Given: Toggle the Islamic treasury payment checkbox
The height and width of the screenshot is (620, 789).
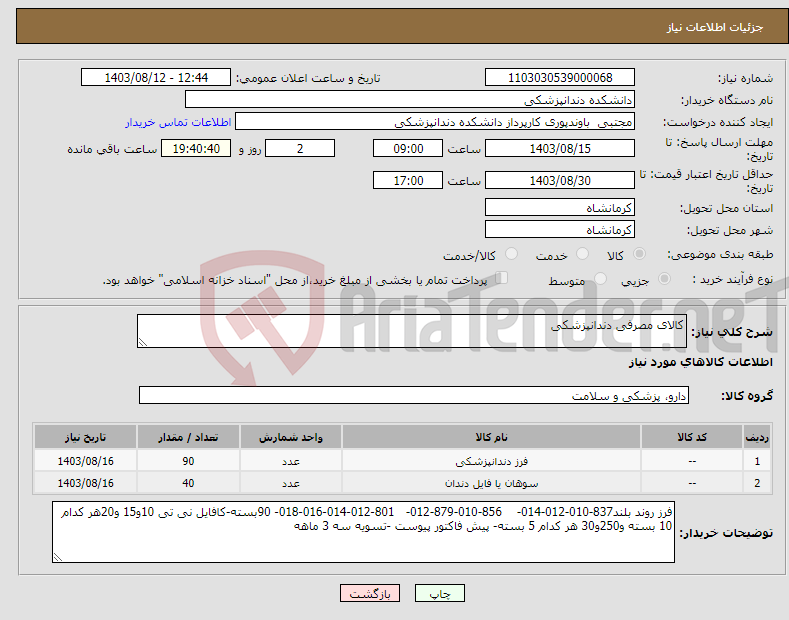Looking at the screenshot, I should [x=502, y=278].
